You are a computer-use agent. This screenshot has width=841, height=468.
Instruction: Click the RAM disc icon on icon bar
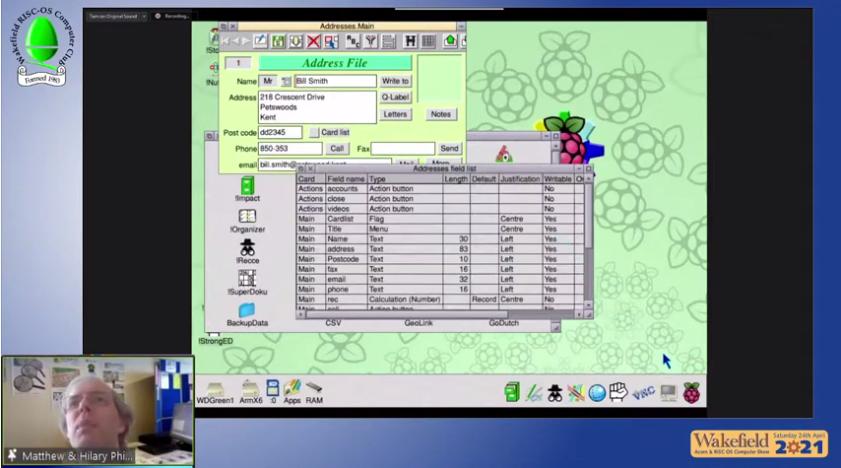pos(314,392)
